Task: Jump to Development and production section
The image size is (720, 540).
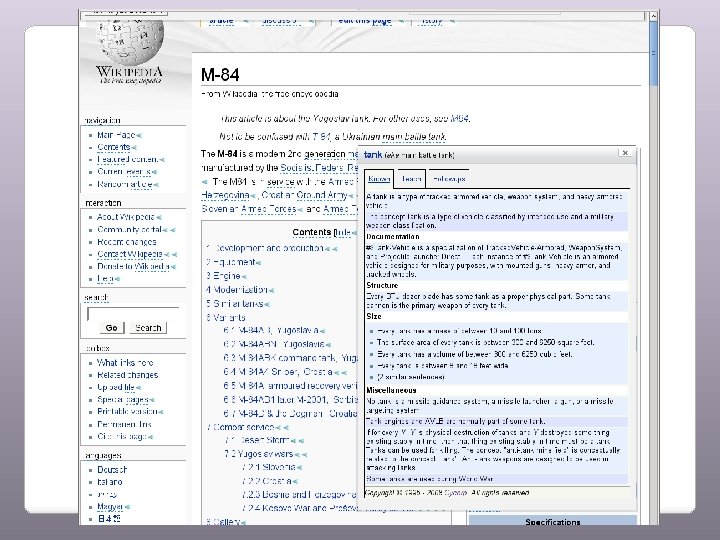Action: point(265,248)
